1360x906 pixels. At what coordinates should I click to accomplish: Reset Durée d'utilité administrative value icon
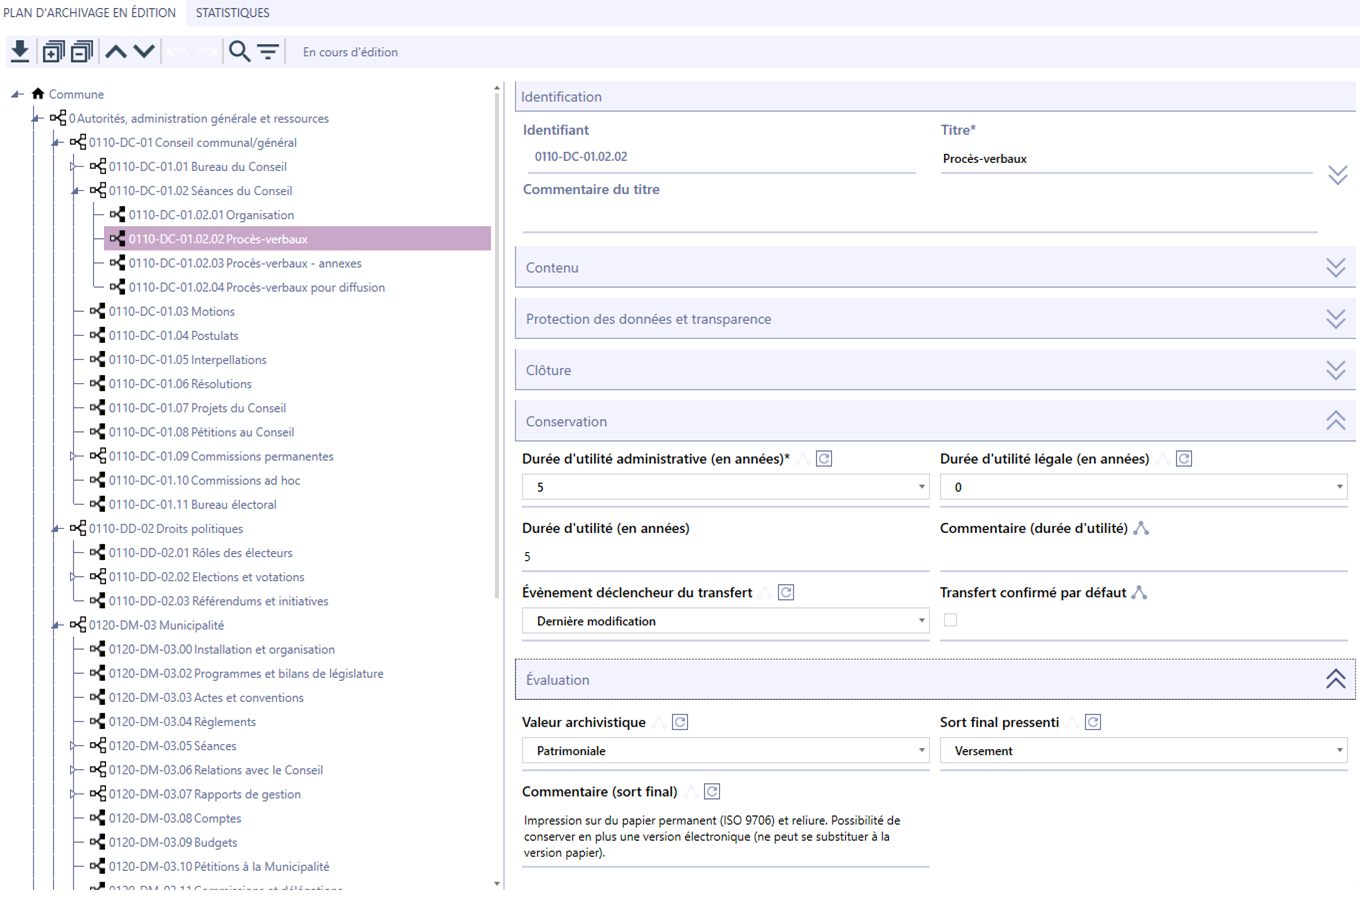824,459
